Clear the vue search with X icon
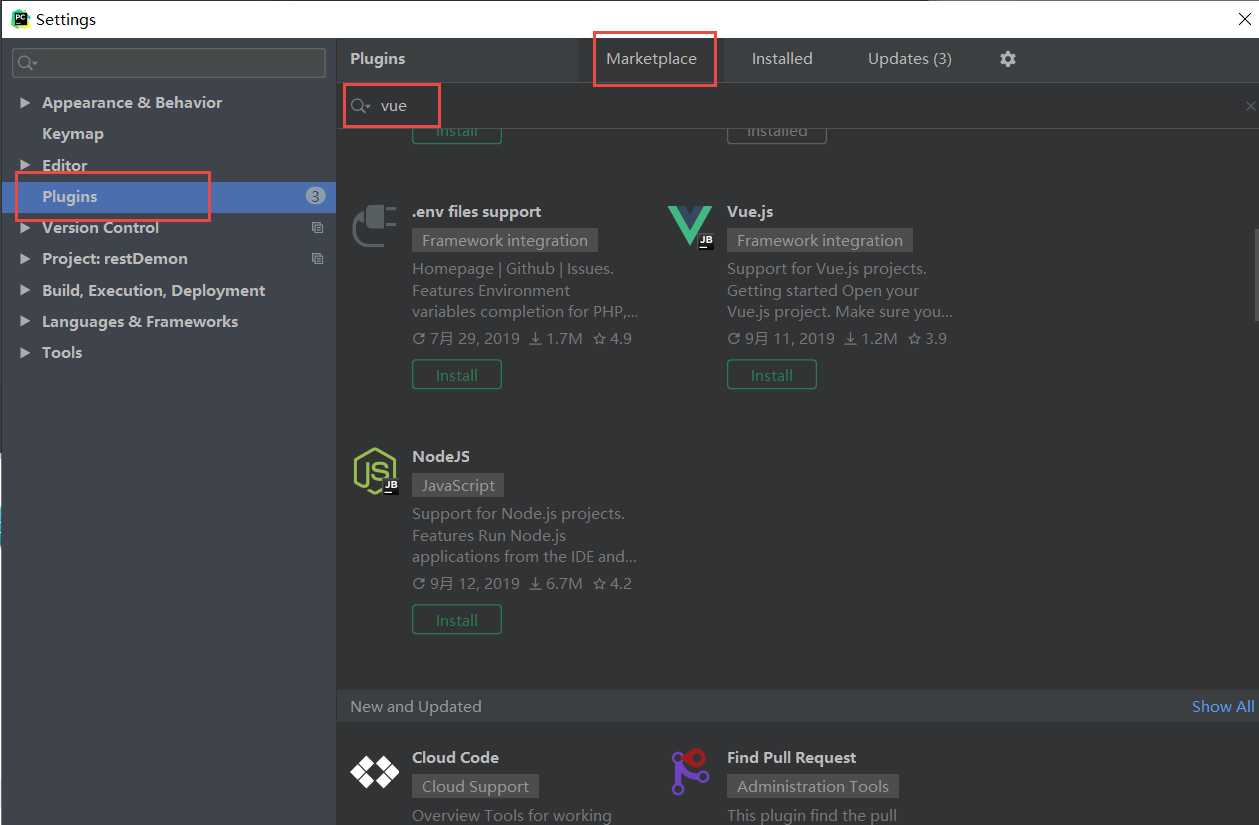The image size is (1259, 825). point(1250,105)
